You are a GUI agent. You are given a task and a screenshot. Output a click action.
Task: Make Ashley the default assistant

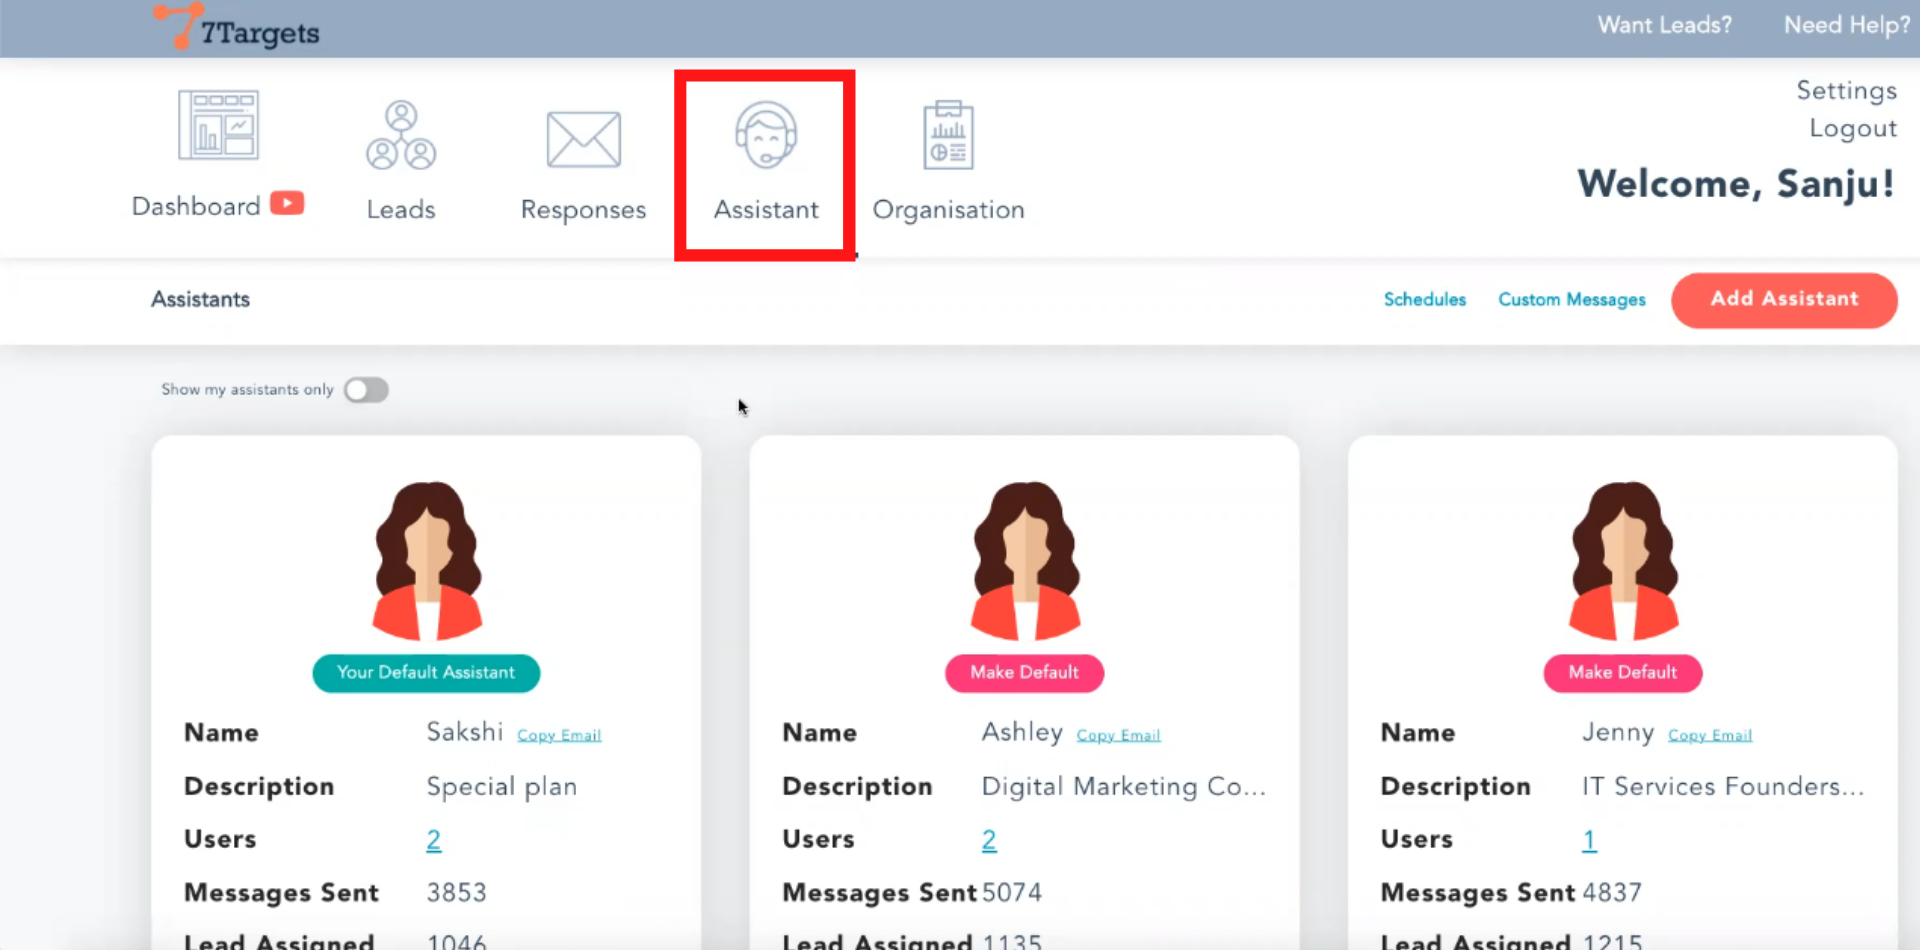coord(1024,673)
